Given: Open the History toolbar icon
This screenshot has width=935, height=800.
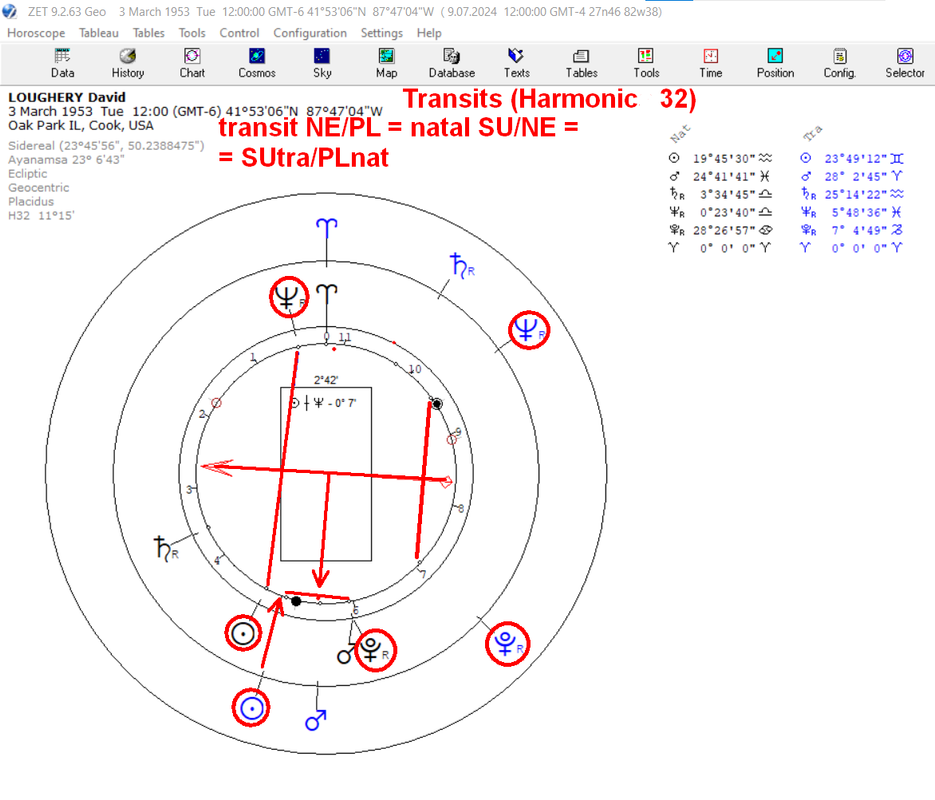Looking at the screenshot, I should tap(128, 63).
